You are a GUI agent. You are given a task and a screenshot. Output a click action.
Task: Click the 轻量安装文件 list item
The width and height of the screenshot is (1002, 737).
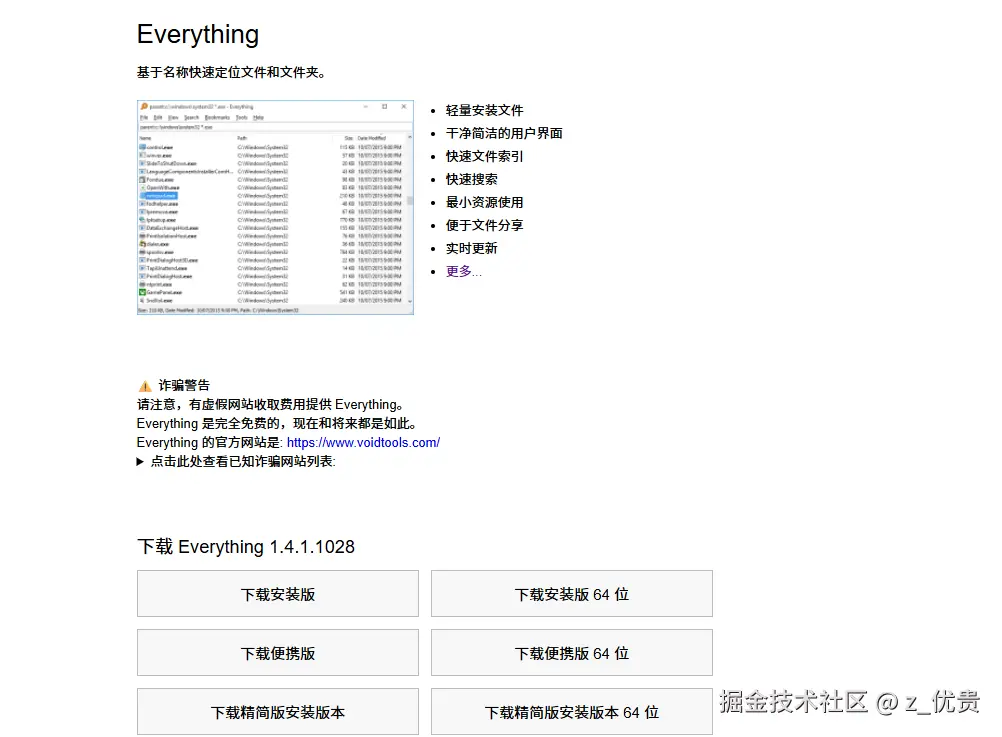(484, 110)
